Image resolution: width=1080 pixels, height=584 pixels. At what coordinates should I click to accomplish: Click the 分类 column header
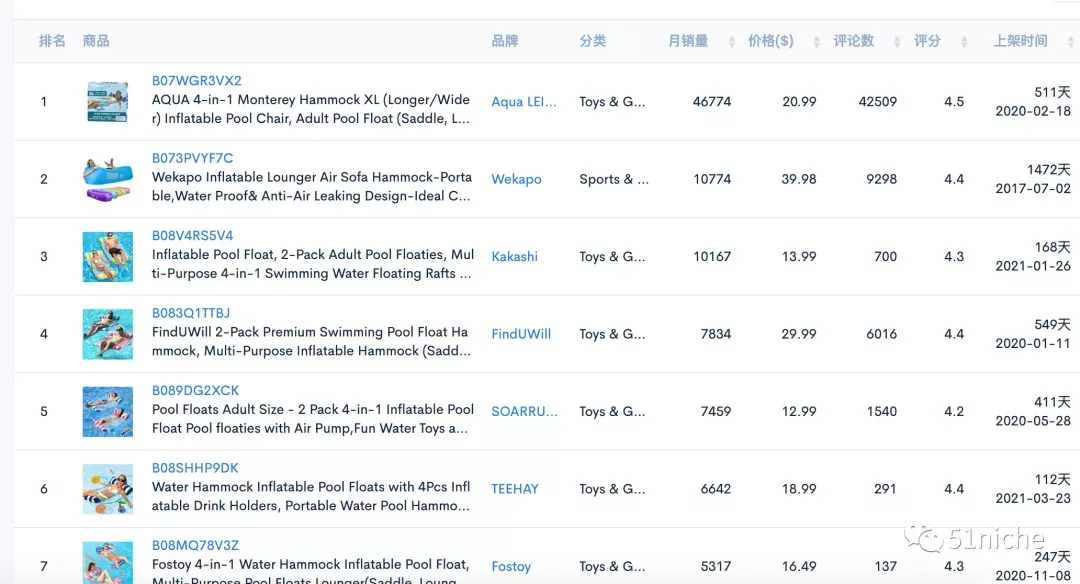pyautogui.click(x=592, y=41)
